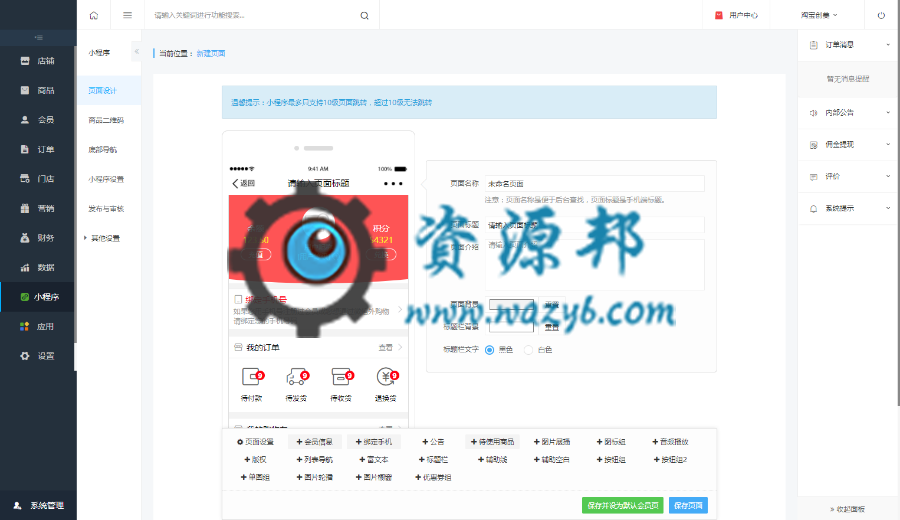Collapse the dark sidebar with top toggle icon
Viewport: 900px width, 520px height.
coord(38,38)
